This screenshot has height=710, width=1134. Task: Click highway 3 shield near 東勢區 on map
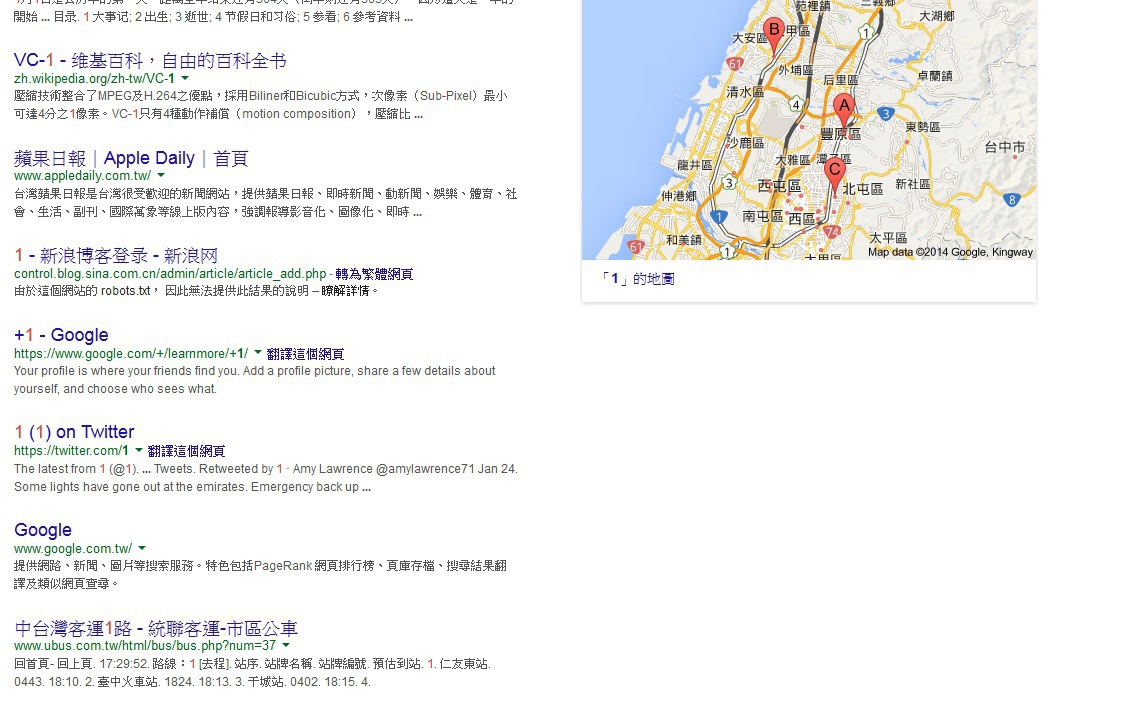coord(885,114)
